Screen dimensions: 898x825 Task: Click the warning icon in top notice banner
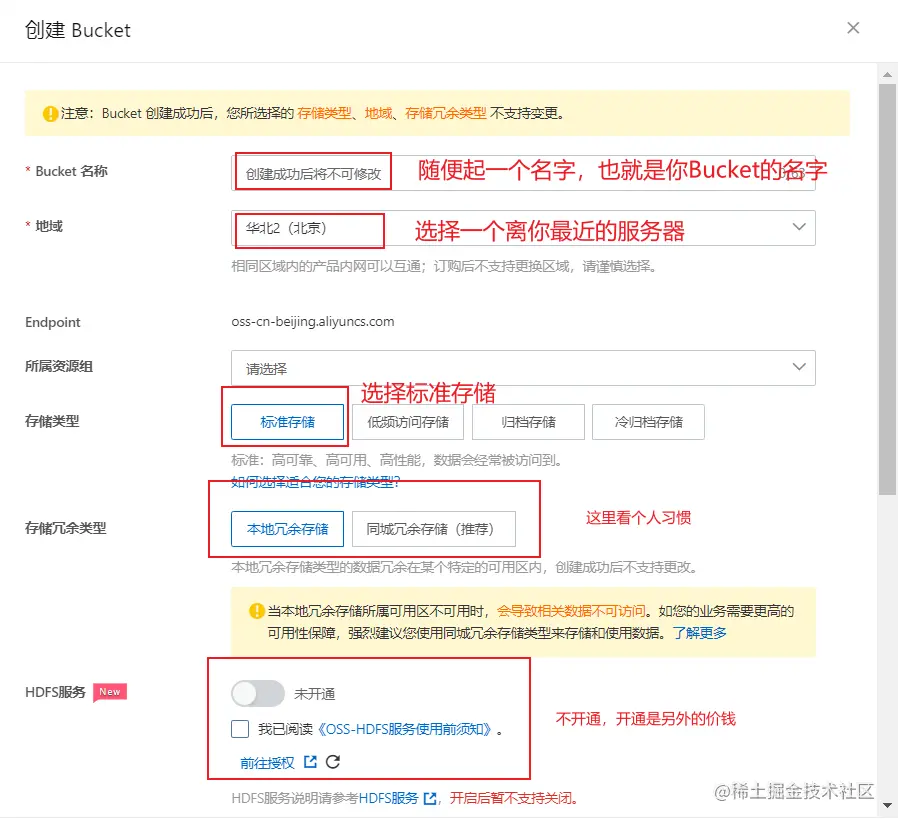point(50,113)
